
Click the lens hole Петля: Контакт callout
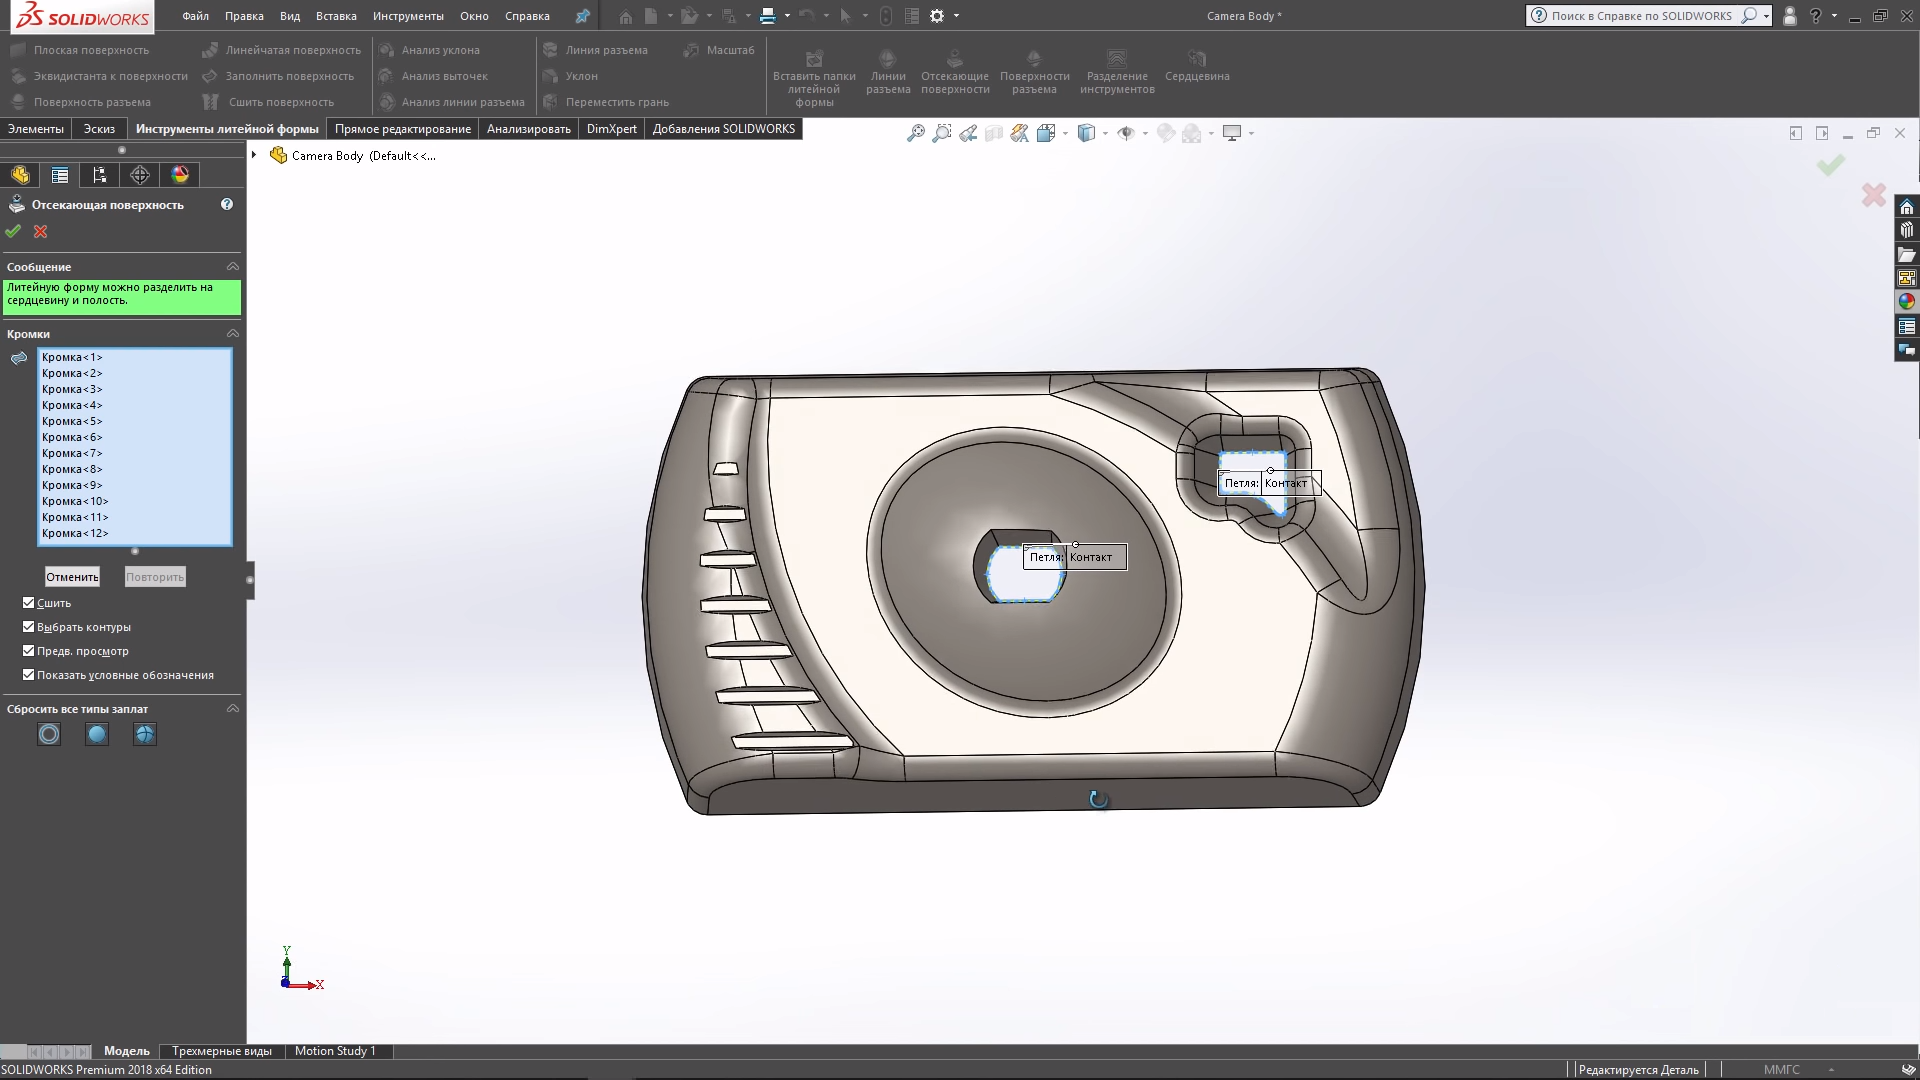[x=1075, y=557]
